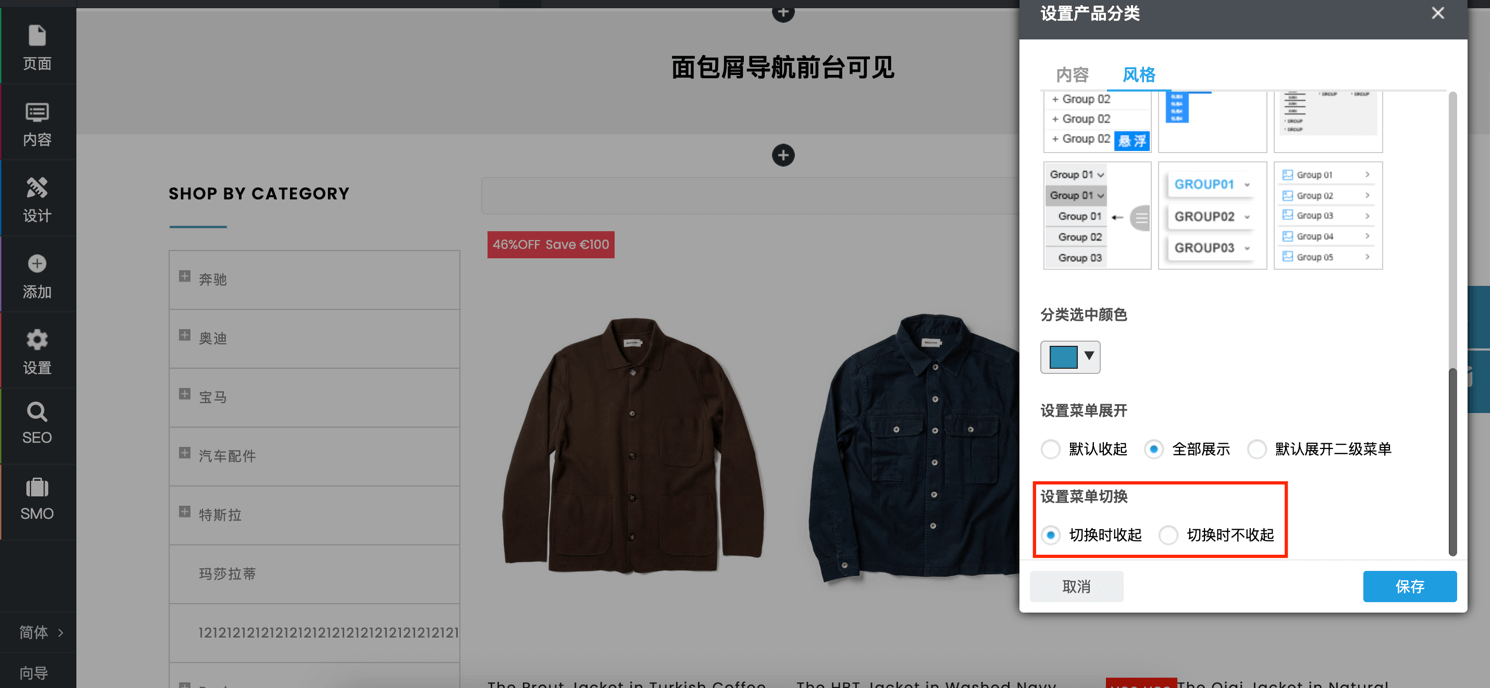1490x688 pixels.
Task: Click the 保存 save button
Action: [1409, 586]
